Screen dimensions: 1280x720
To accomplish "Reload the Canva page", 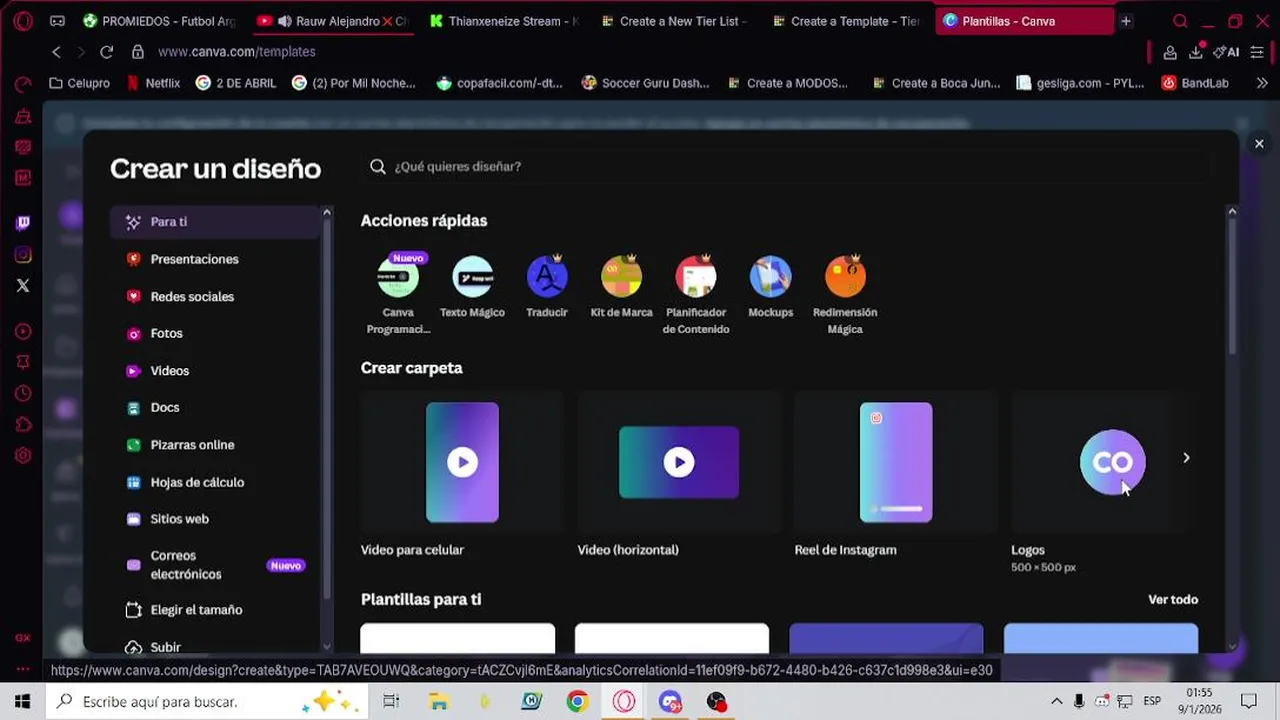I will pyautogui.click(x=107, y=52).
